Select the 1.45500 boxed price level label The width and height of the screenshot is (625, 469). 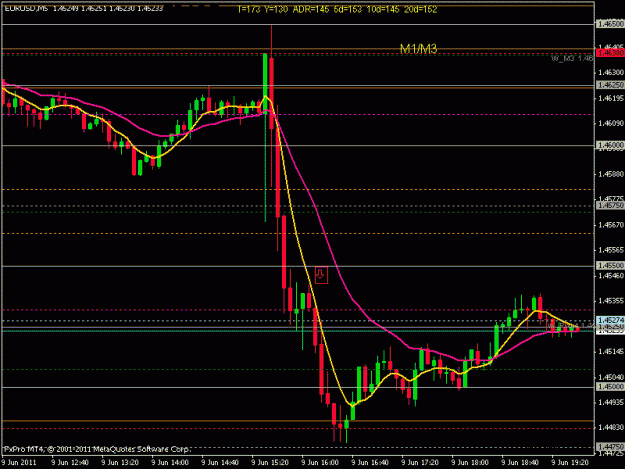[x=610, y=265]
